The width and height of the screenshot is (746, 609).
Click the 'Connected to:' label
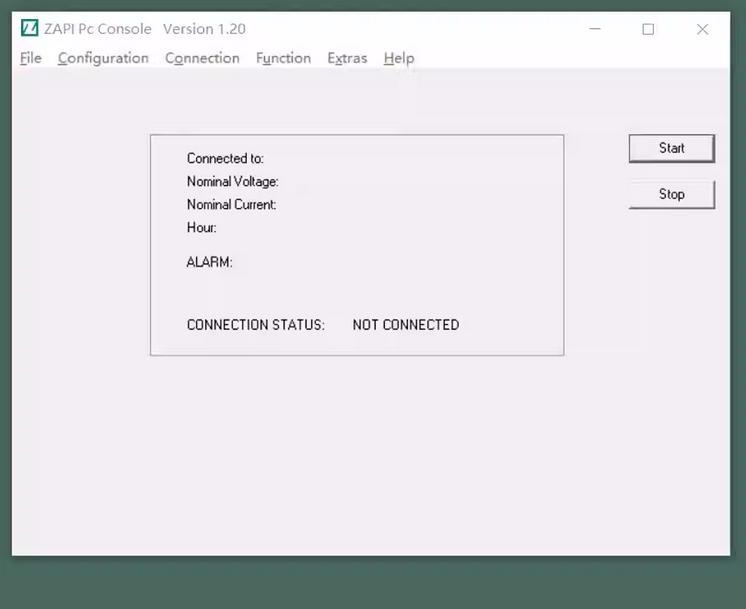pos(225,158)
